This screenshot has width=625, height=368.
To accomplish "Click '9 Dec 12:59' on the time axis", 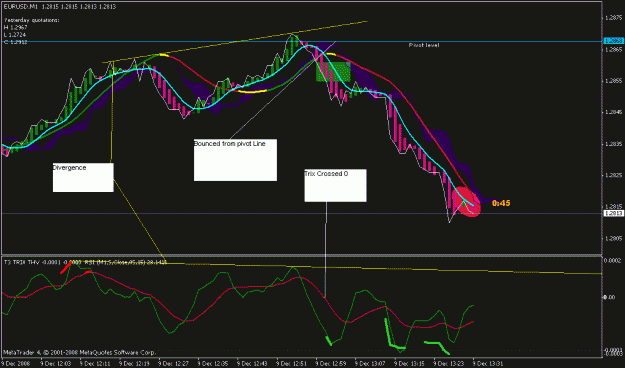I will coord(331,363).
